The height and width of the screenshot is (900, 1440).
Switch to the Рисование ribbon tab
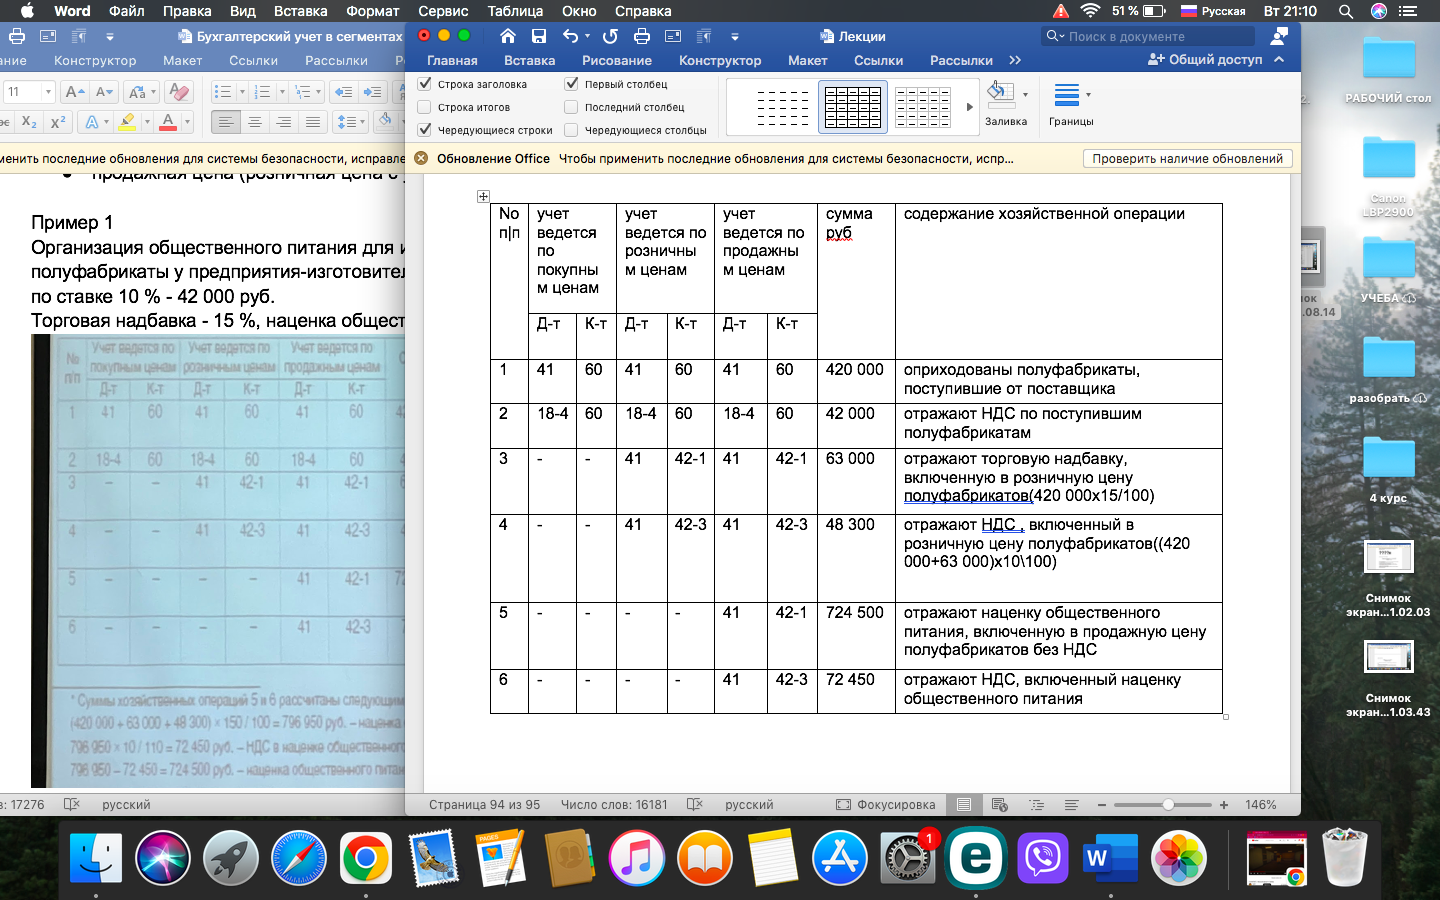click(x=617, y=60)
